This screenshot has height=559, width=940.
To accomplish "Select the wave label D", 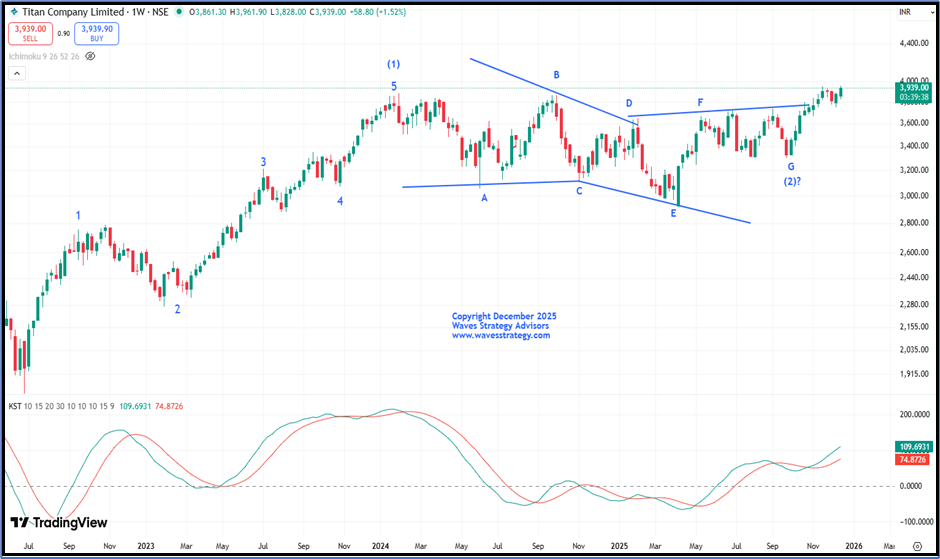I will tap(629, 103).
